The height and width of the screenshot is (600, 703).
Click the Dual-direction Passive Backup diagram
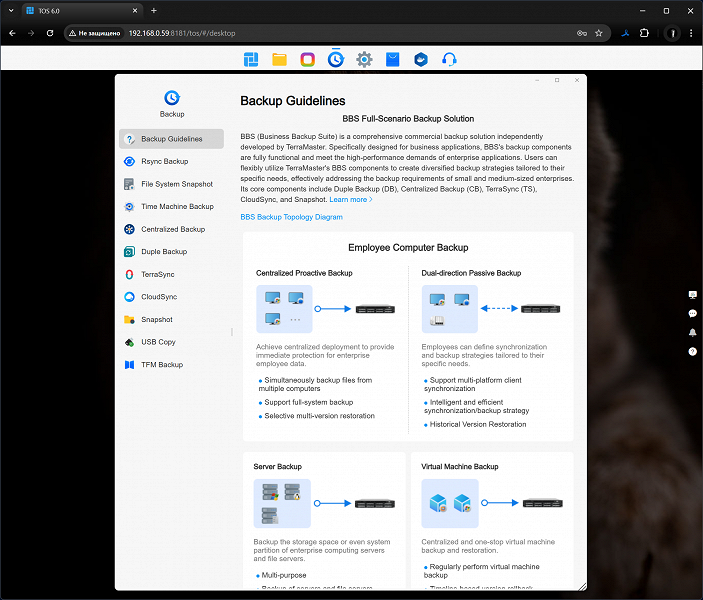(x=491, y=309)
